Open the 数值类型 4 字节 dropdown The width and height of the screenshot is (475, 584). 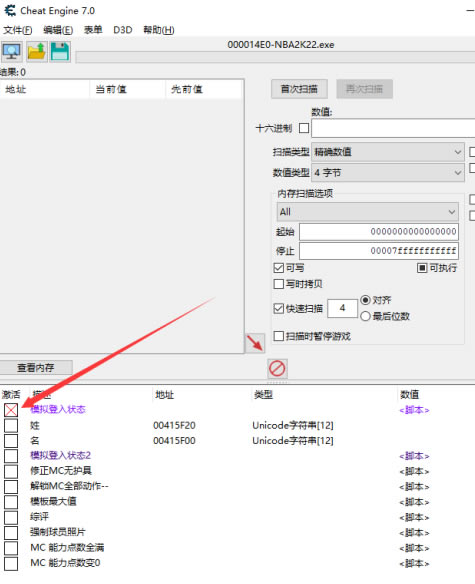point(388,172)
